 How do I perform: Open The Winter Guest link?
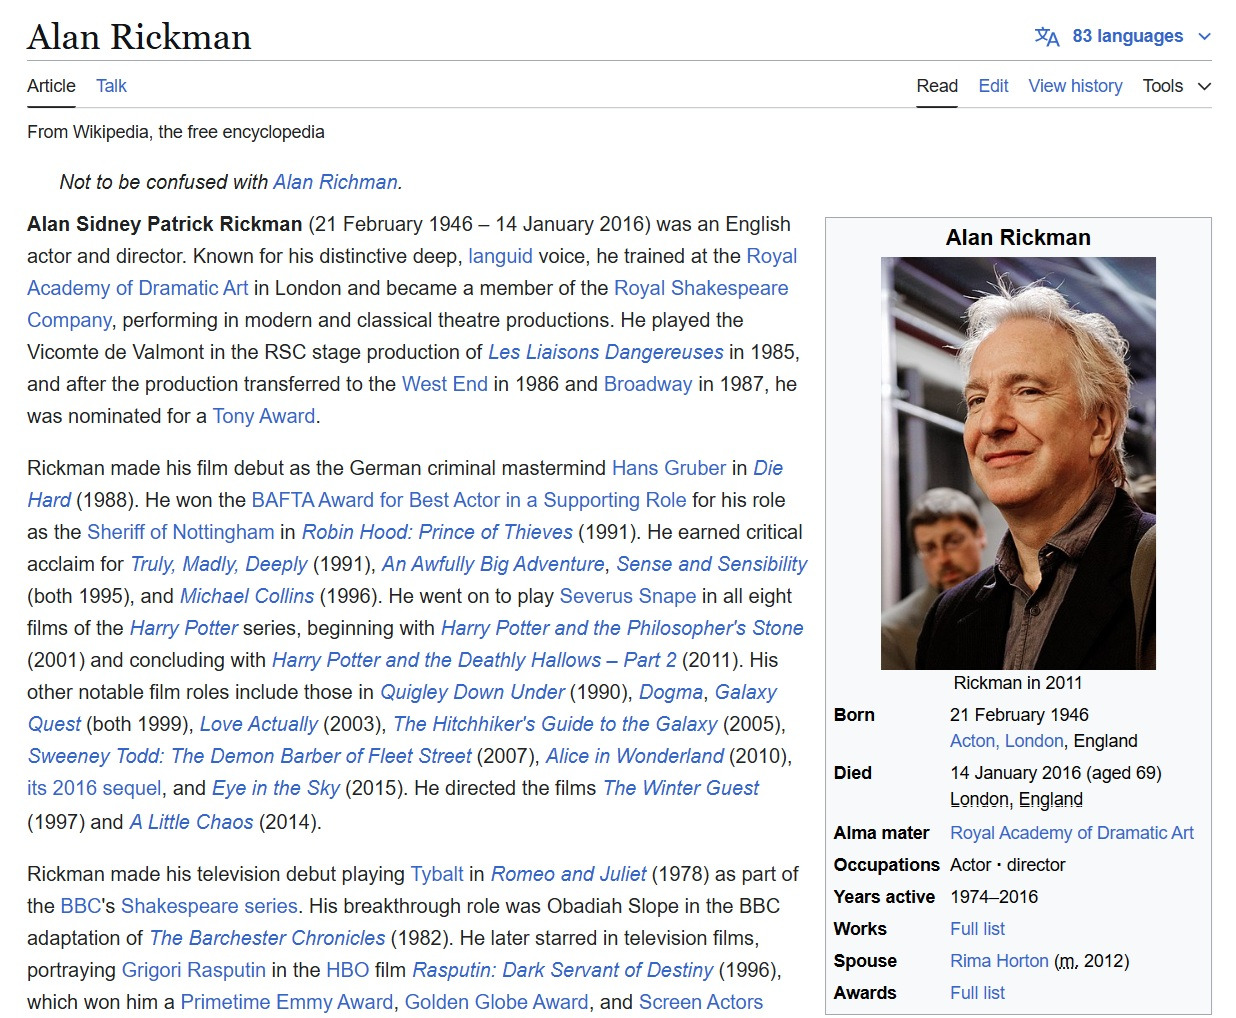tap(681, 788)
